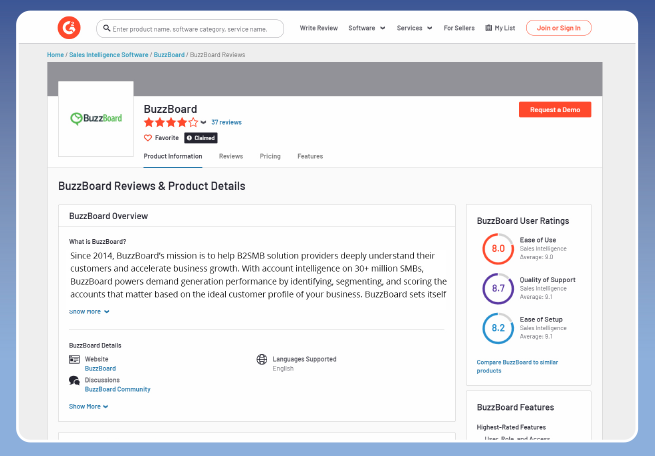
Task: Click the Website icon in BuzzBoard Details
Action: coord(74,359)
